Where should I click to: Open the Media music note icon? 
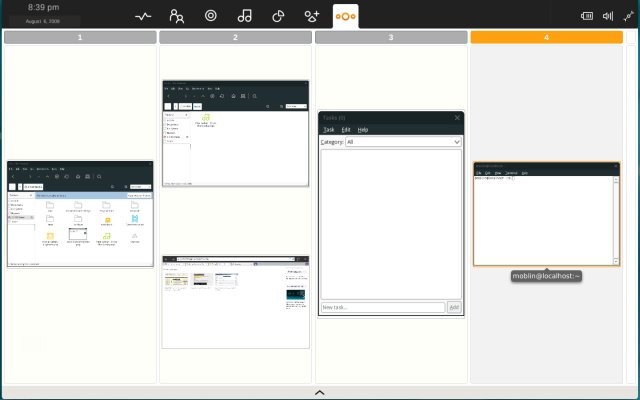coord(244,16)
